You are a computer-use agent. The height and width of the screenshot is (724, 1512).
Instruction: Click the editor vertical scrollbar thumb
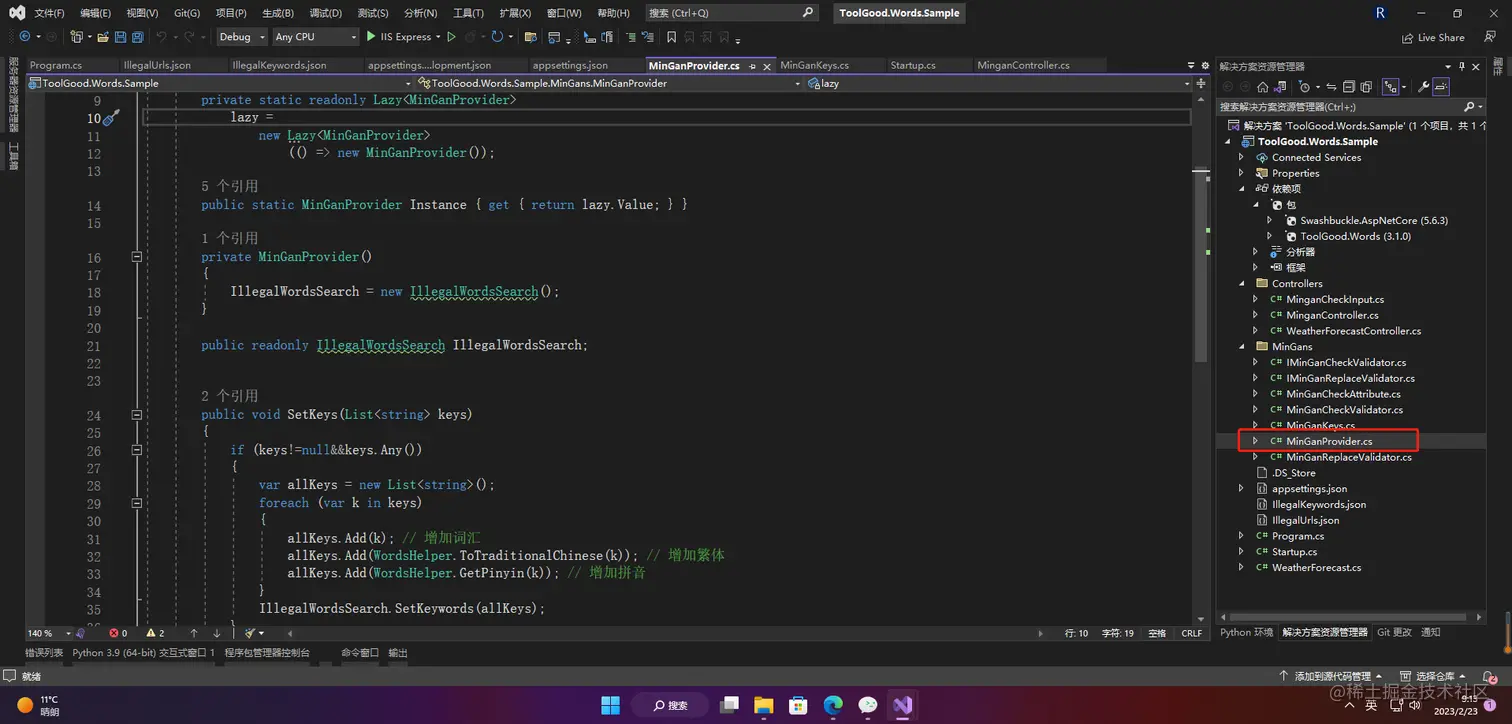(x=1203, y=266)
